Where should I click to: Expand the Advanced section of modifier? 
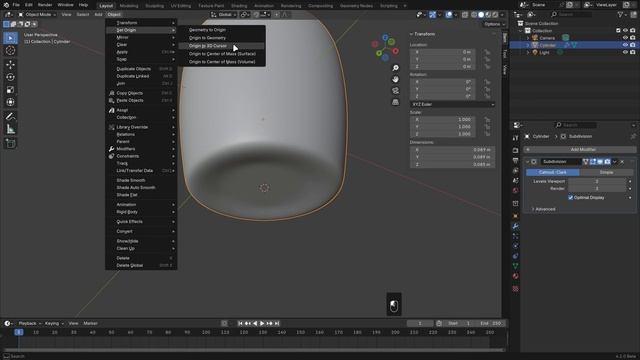(544, 209)
